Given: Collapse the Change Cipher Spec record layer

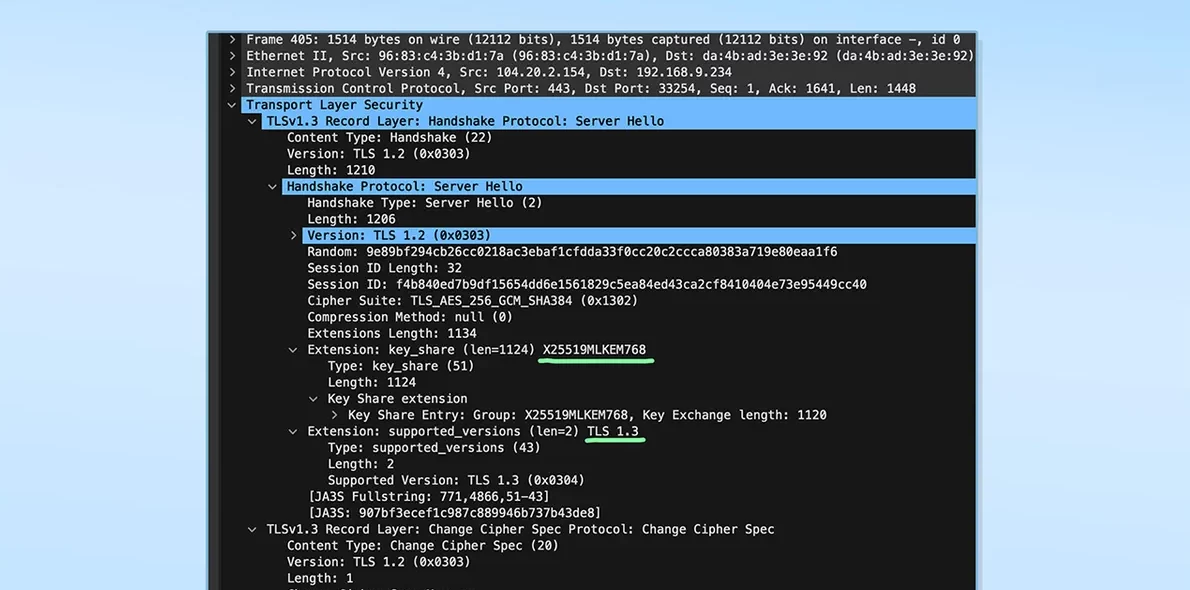Looking at the screenshot, I should [252, 530].
